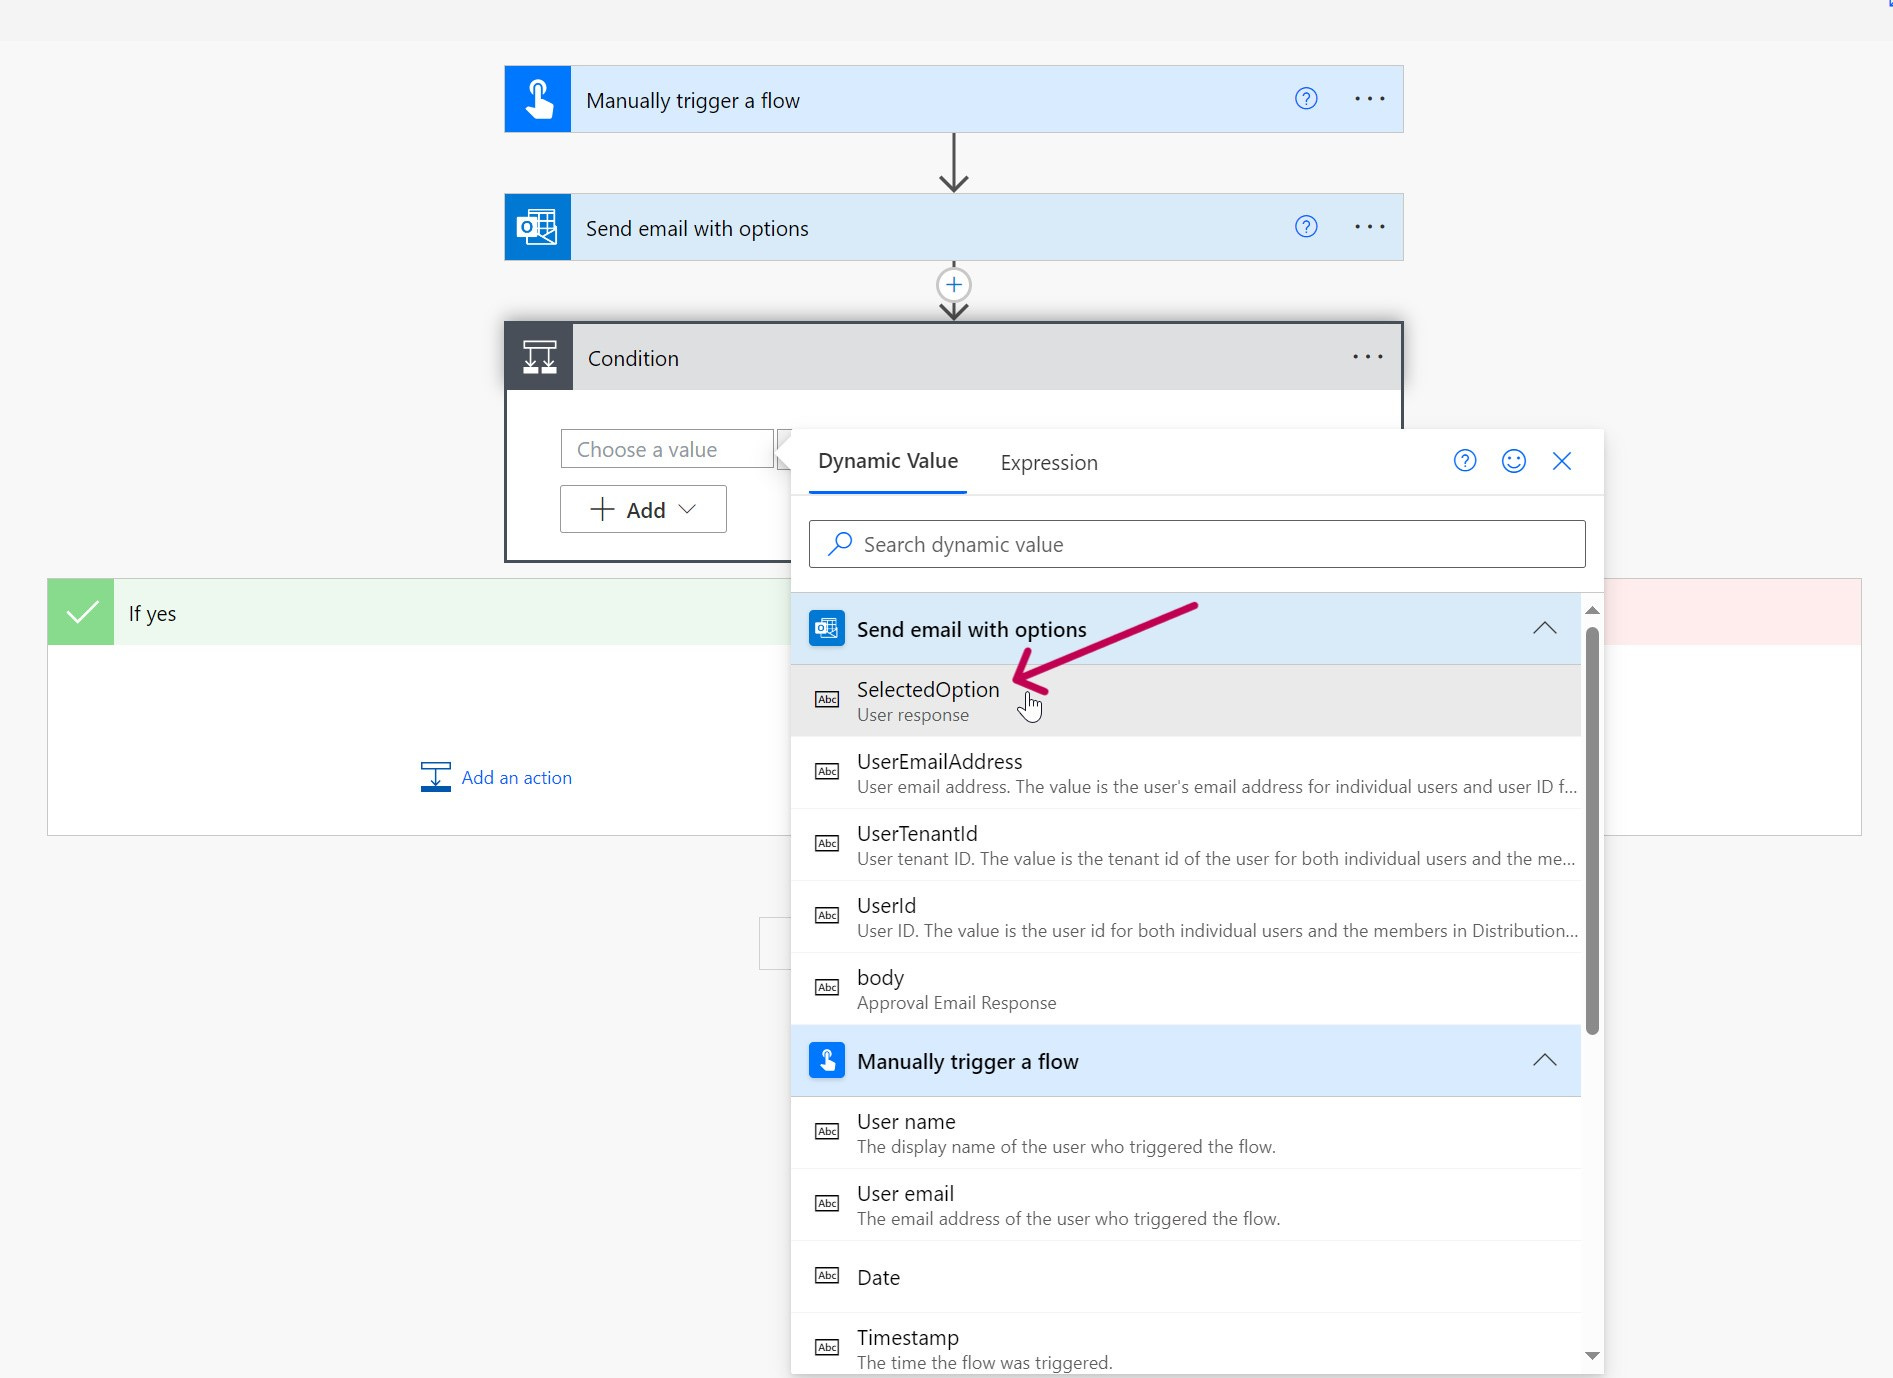Select User name dynamic value
Viewport: 1893px width, 1378px height.
pos(1186,1133)
